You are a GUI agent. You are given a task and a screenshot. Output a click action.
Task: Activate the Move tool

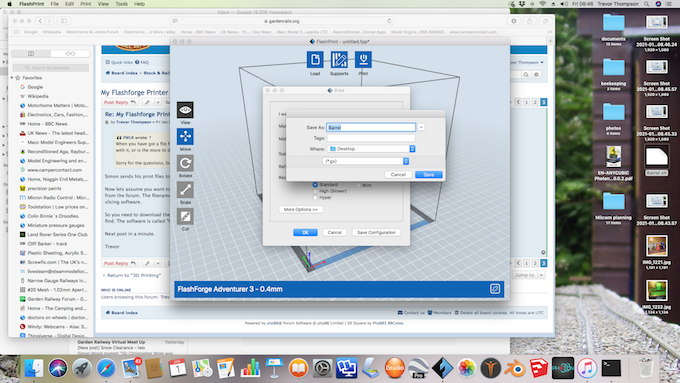185,137
